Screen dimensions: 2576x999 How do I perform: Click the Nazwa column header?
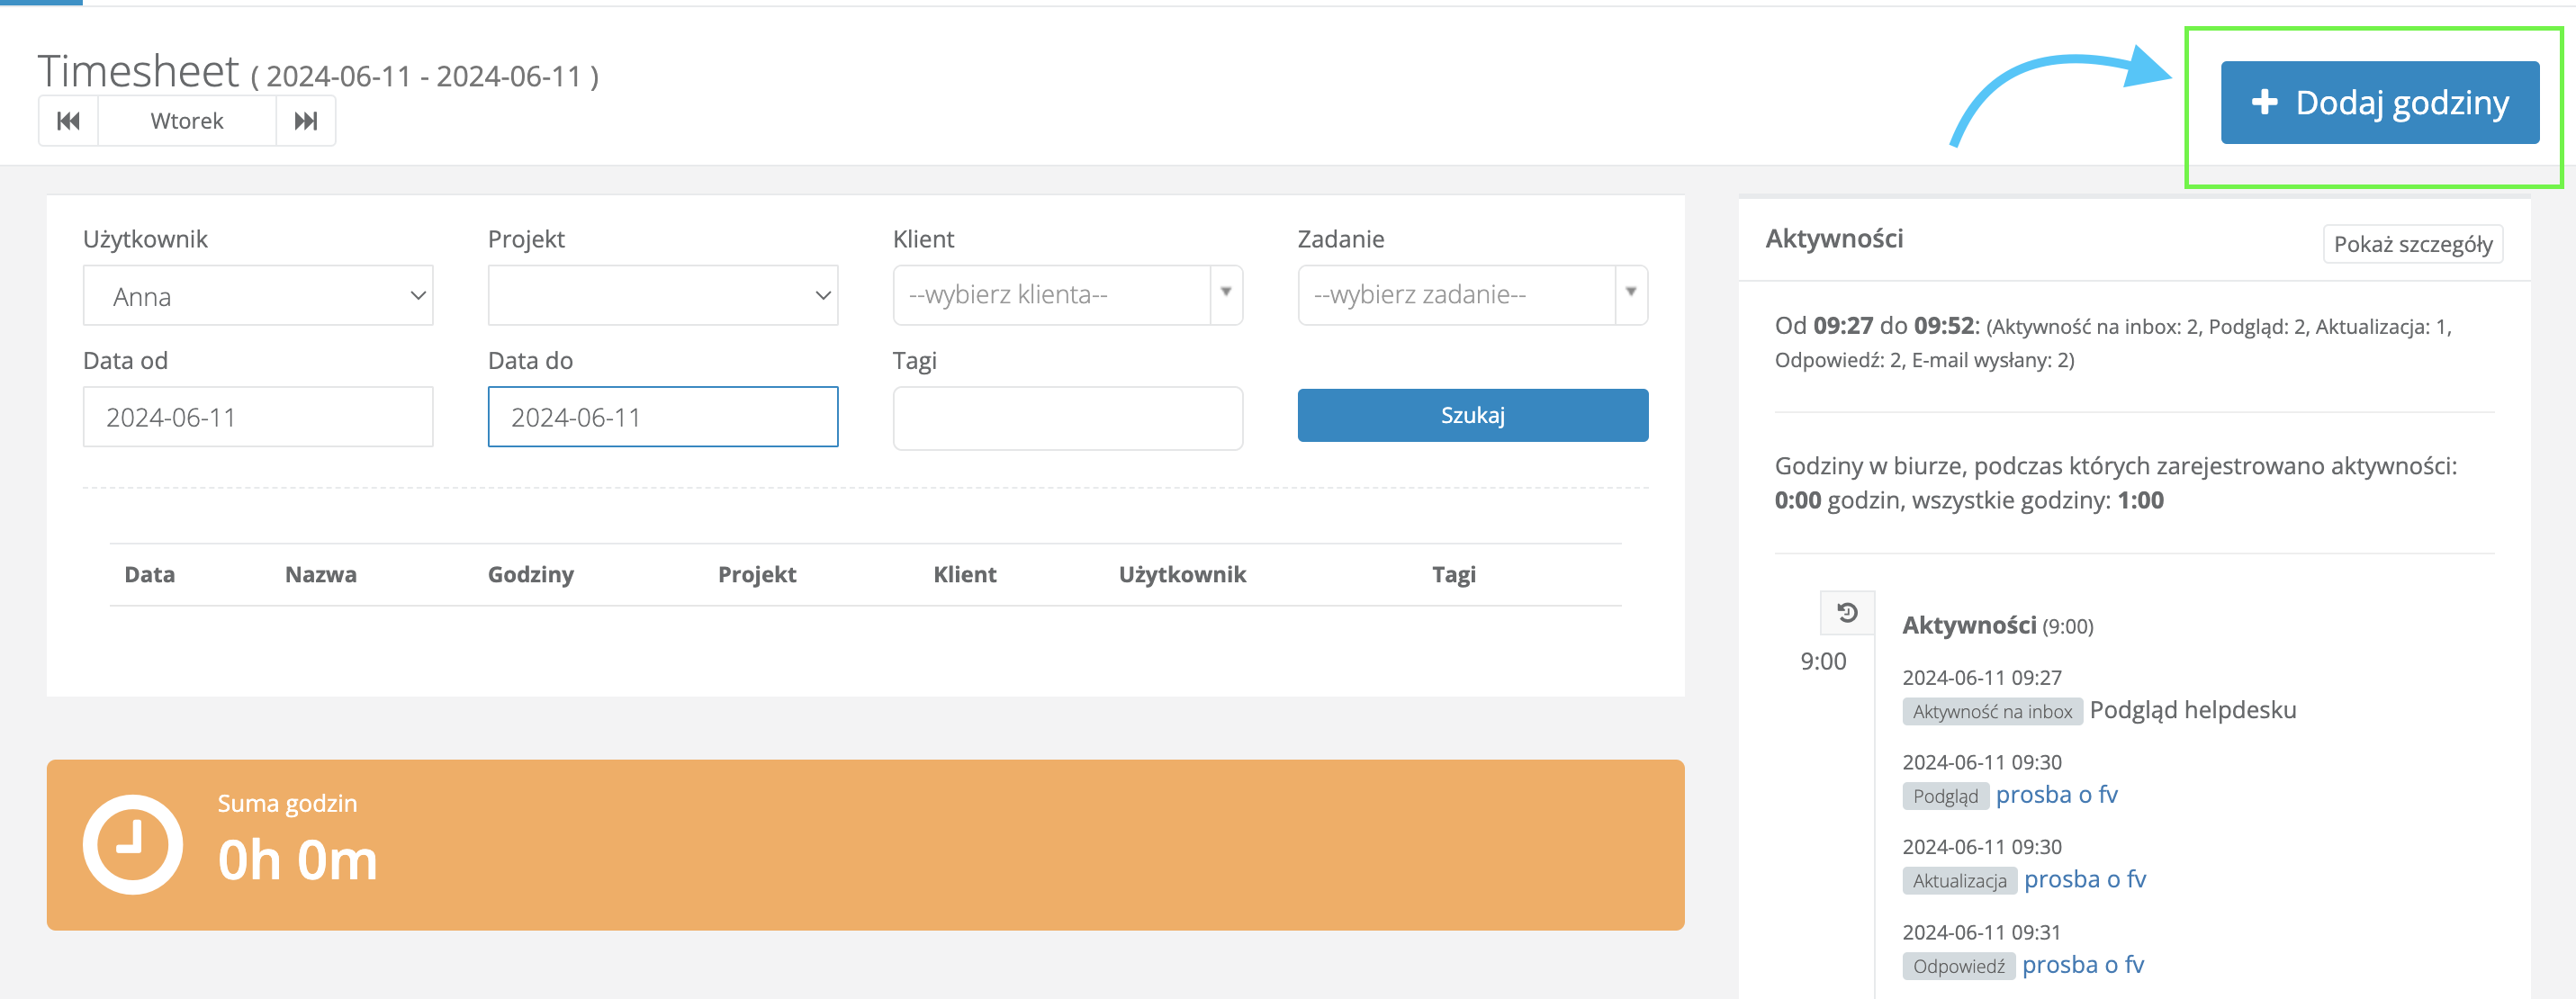(321, 575)
